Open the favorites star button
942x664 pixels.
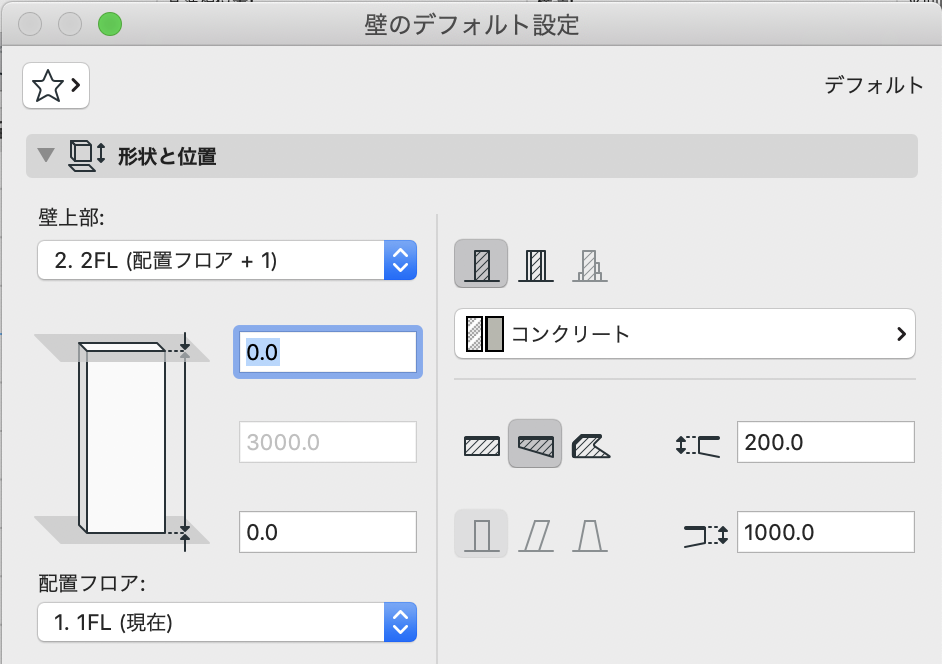pyautogui.click(x=56, y=86)
